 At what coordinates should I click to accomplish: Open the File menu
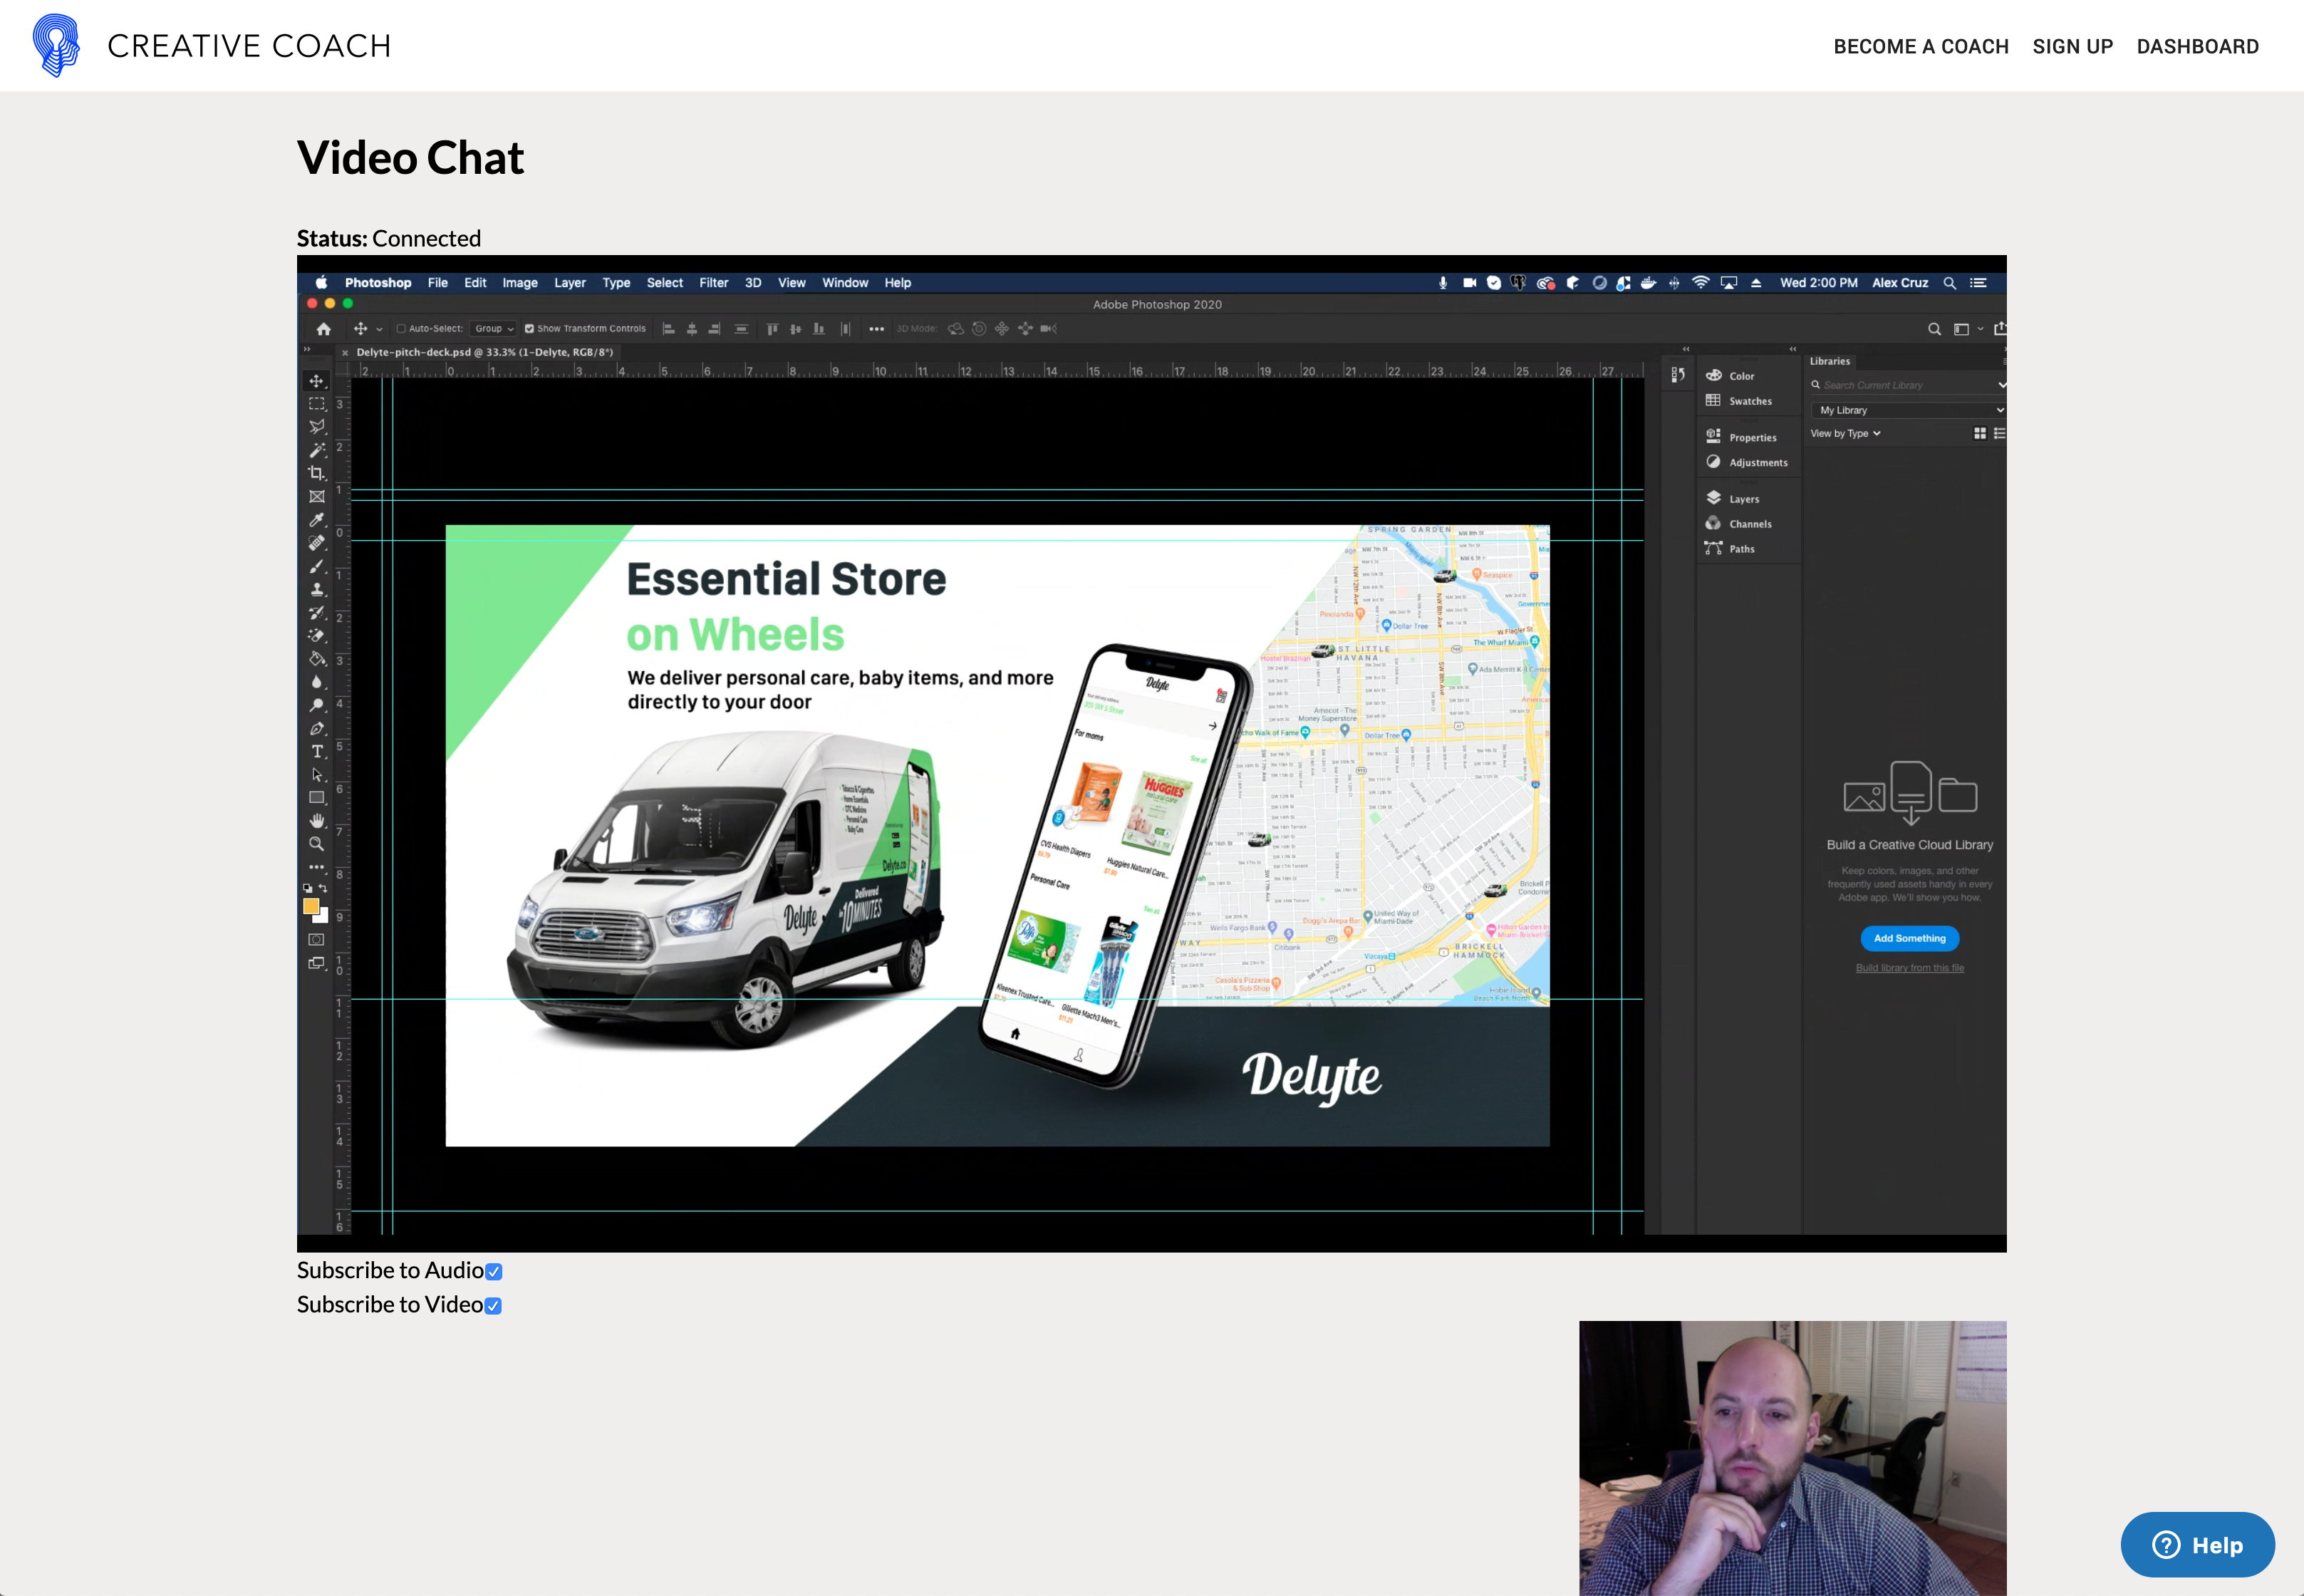click(x=438, y=283)
